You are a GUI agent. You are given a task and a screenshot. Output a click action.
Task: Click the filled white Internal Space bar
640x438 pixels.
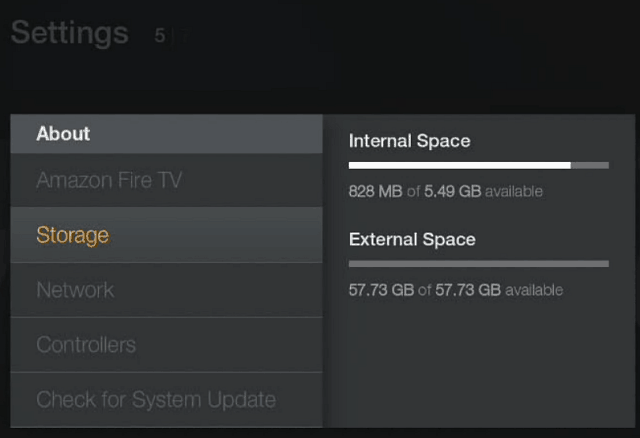click(x=460, y=165)
